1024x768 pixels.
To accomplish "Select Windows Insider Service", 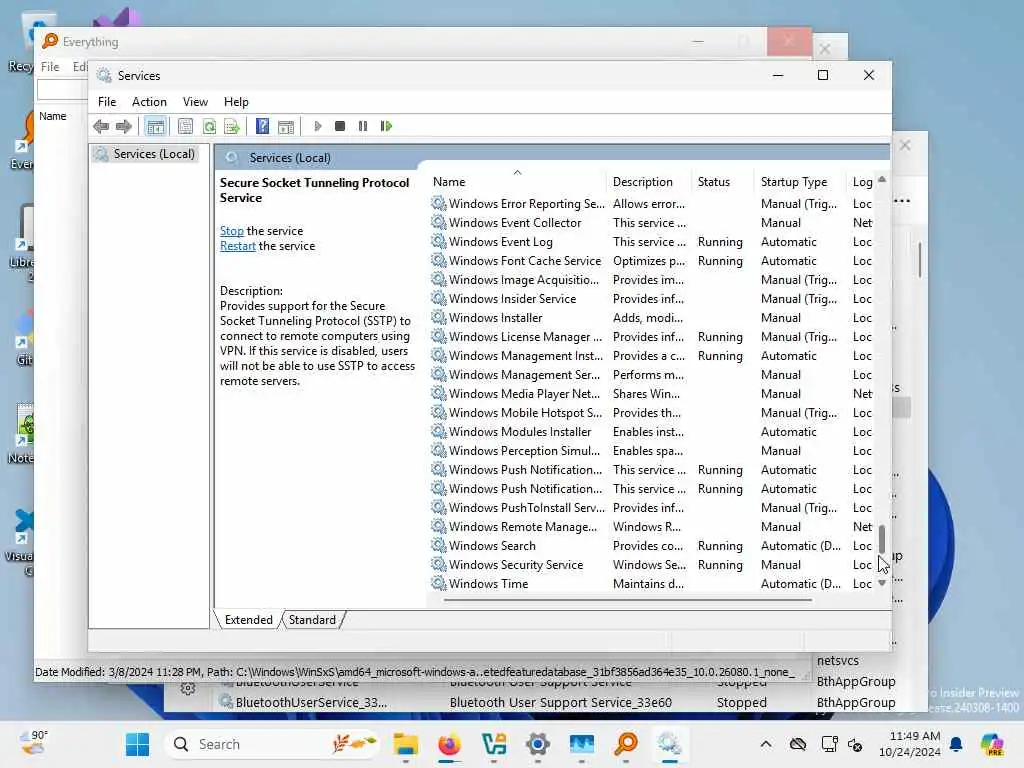I will [651, 298].
